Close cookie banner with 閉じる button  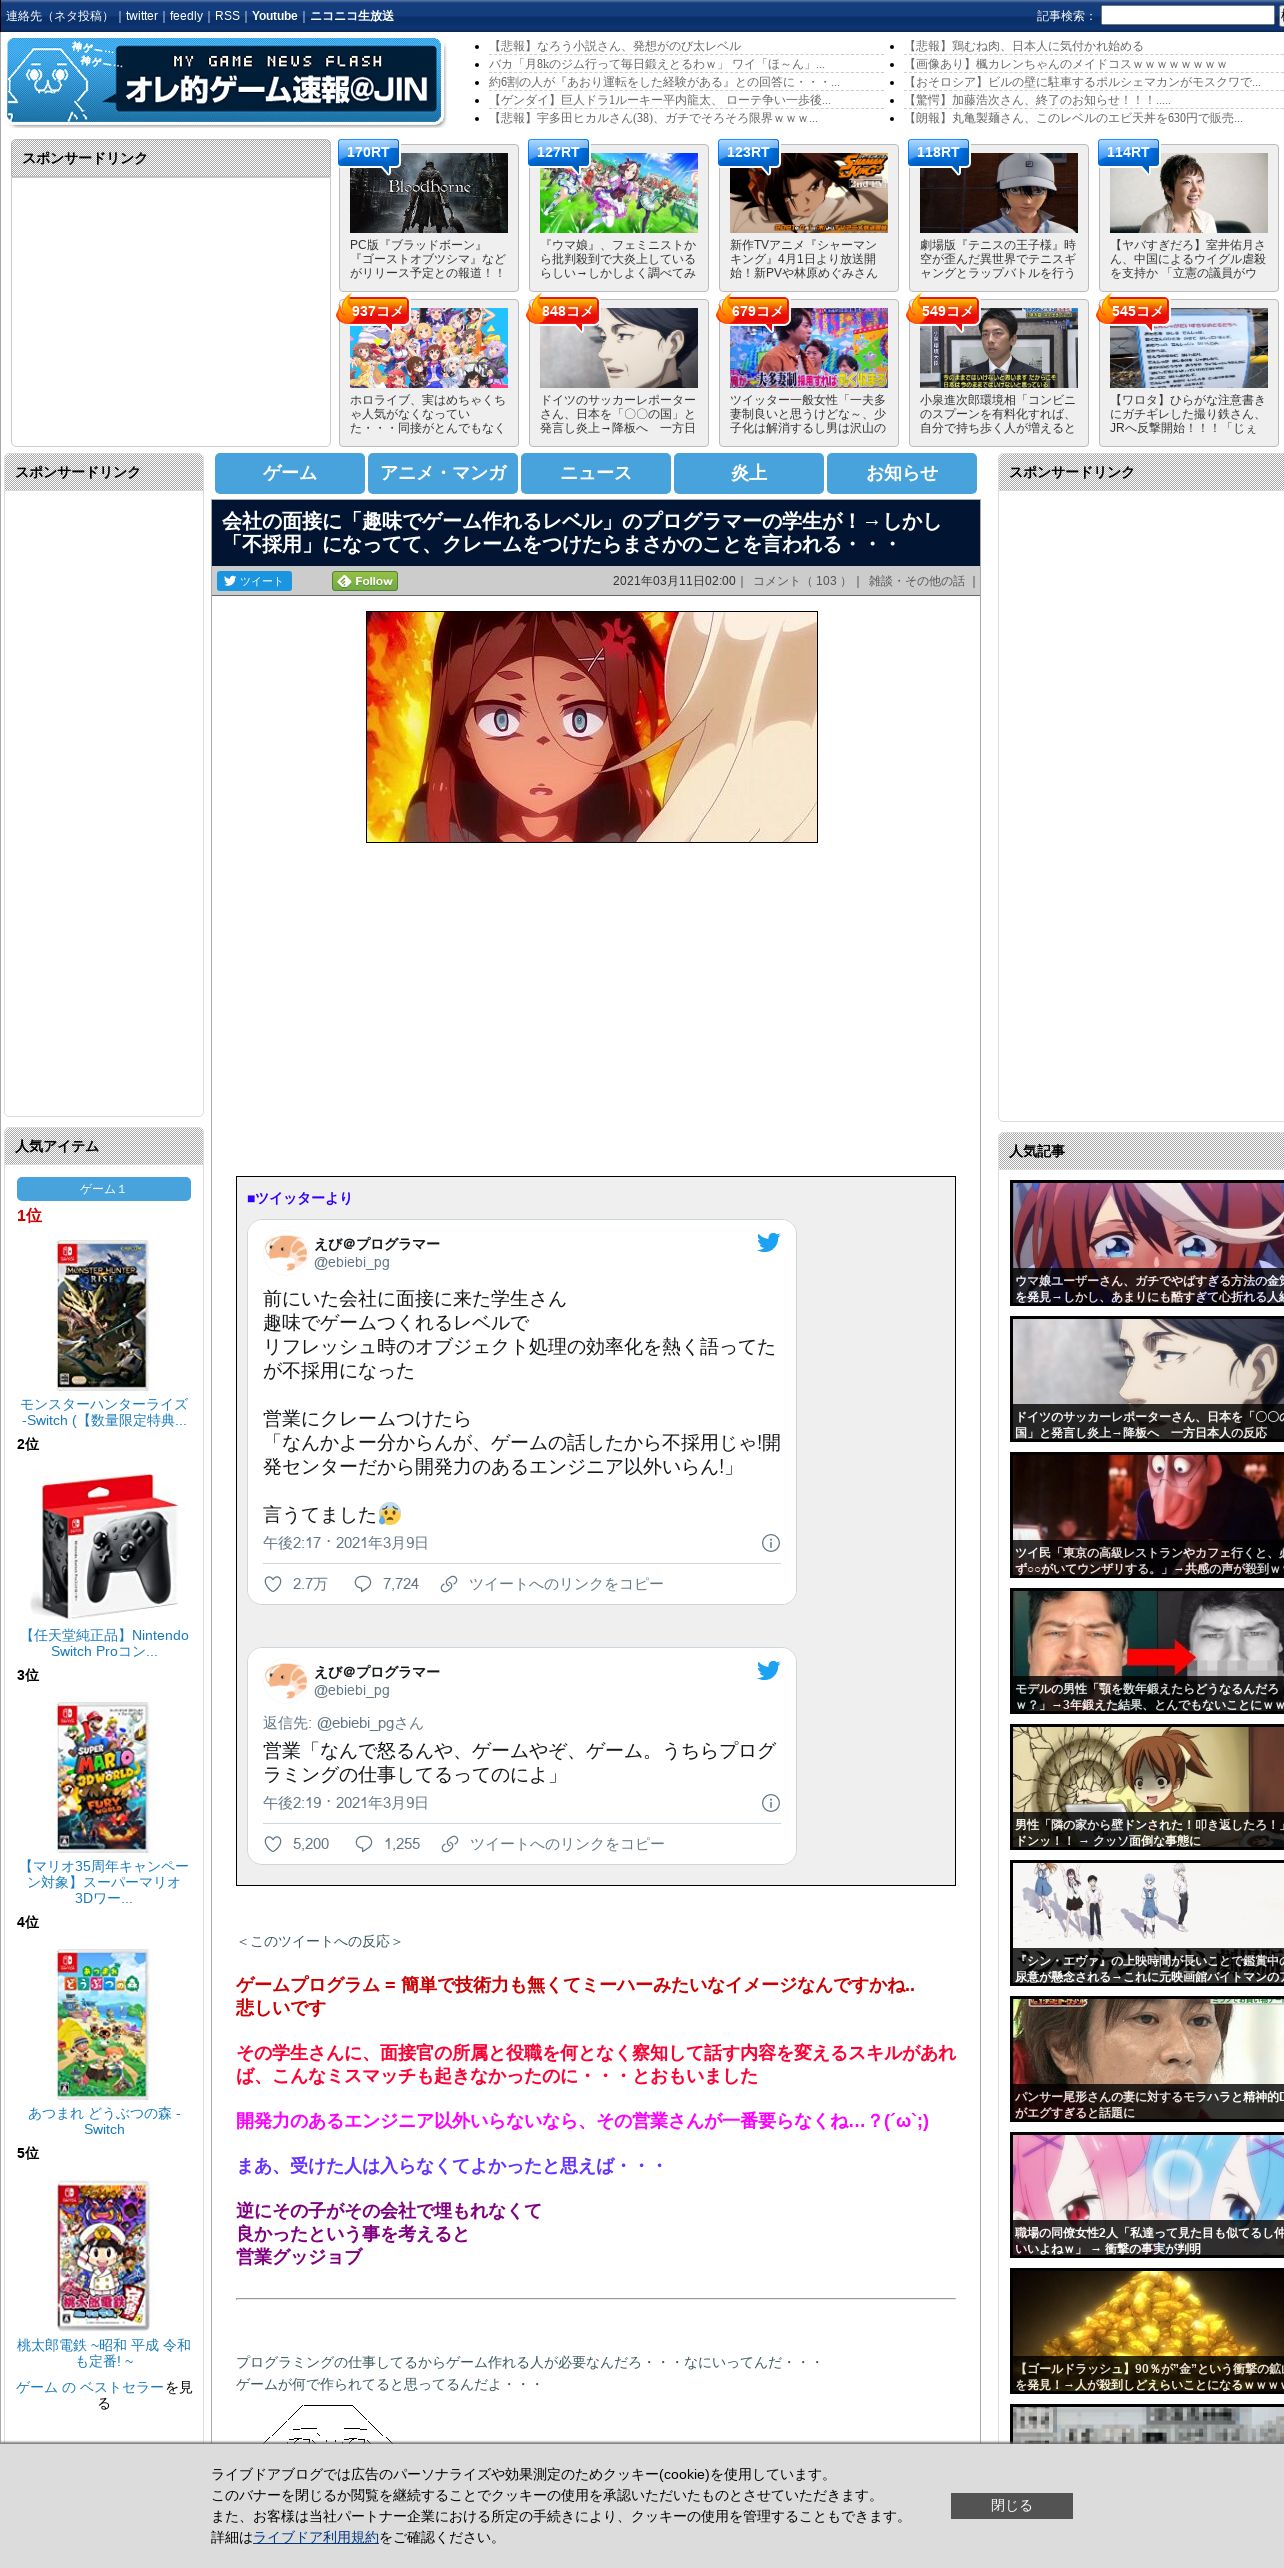coord(1011,2505)
